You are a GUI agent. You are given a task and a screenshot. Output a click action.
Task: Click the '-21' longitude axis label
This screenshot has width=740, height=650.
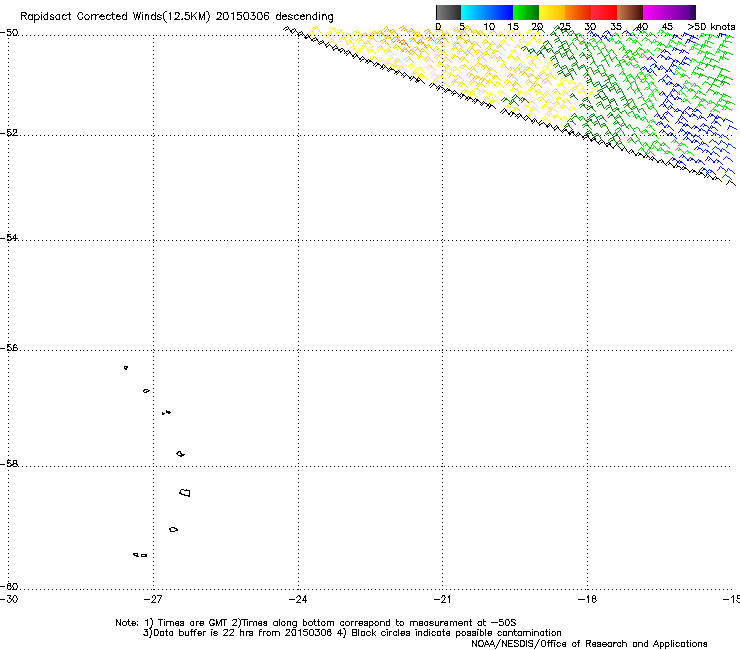pyautogui.click(x=443, y=599)
